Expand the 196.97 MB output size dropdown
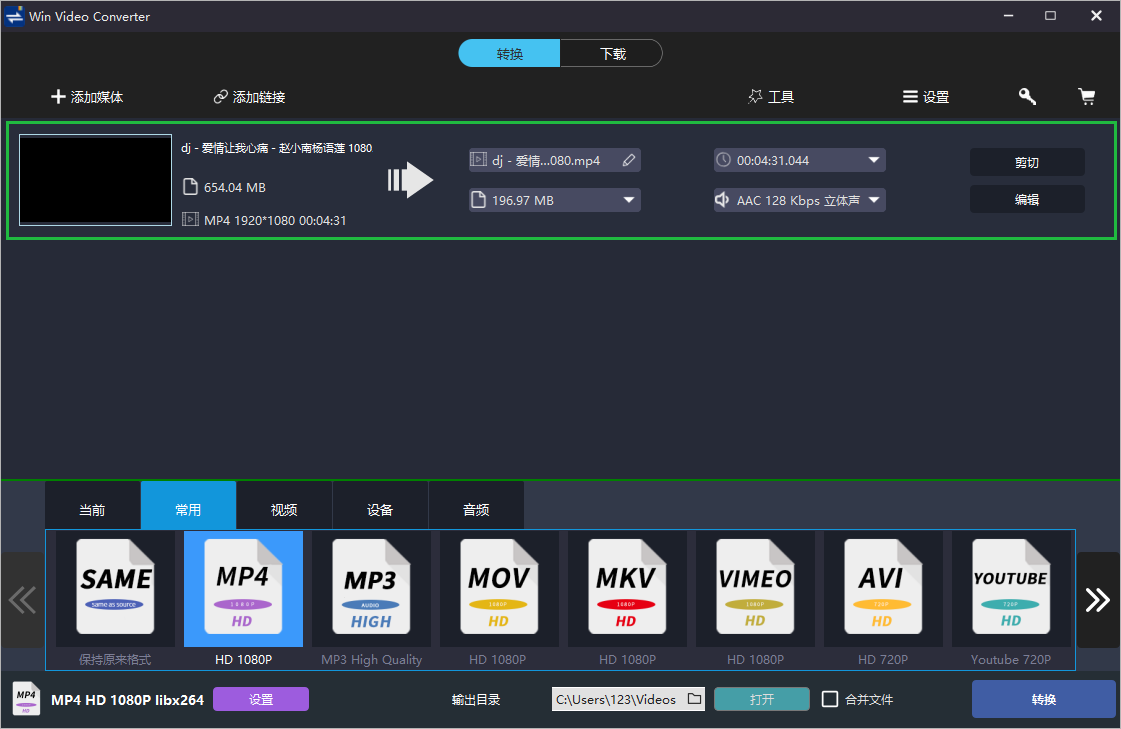The image size is (1121, 729). pyautogui.click(x=629, y=200)
